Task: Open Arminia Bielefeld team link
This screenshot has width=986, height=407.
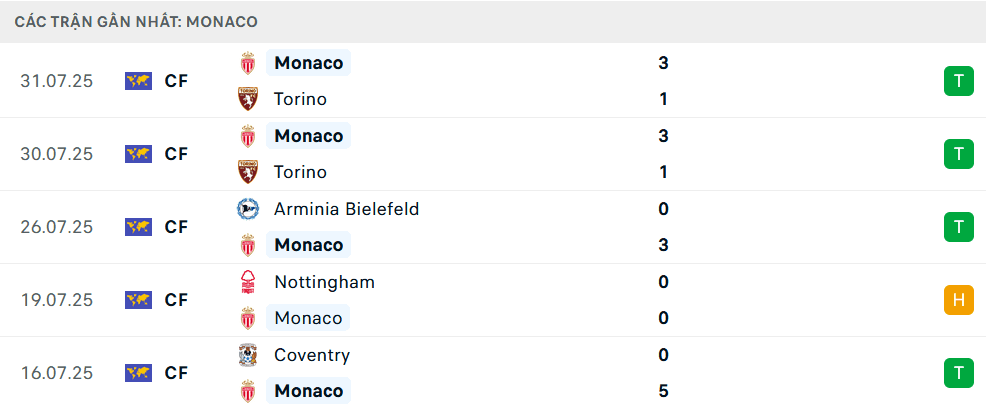Action: pos(346,209)
